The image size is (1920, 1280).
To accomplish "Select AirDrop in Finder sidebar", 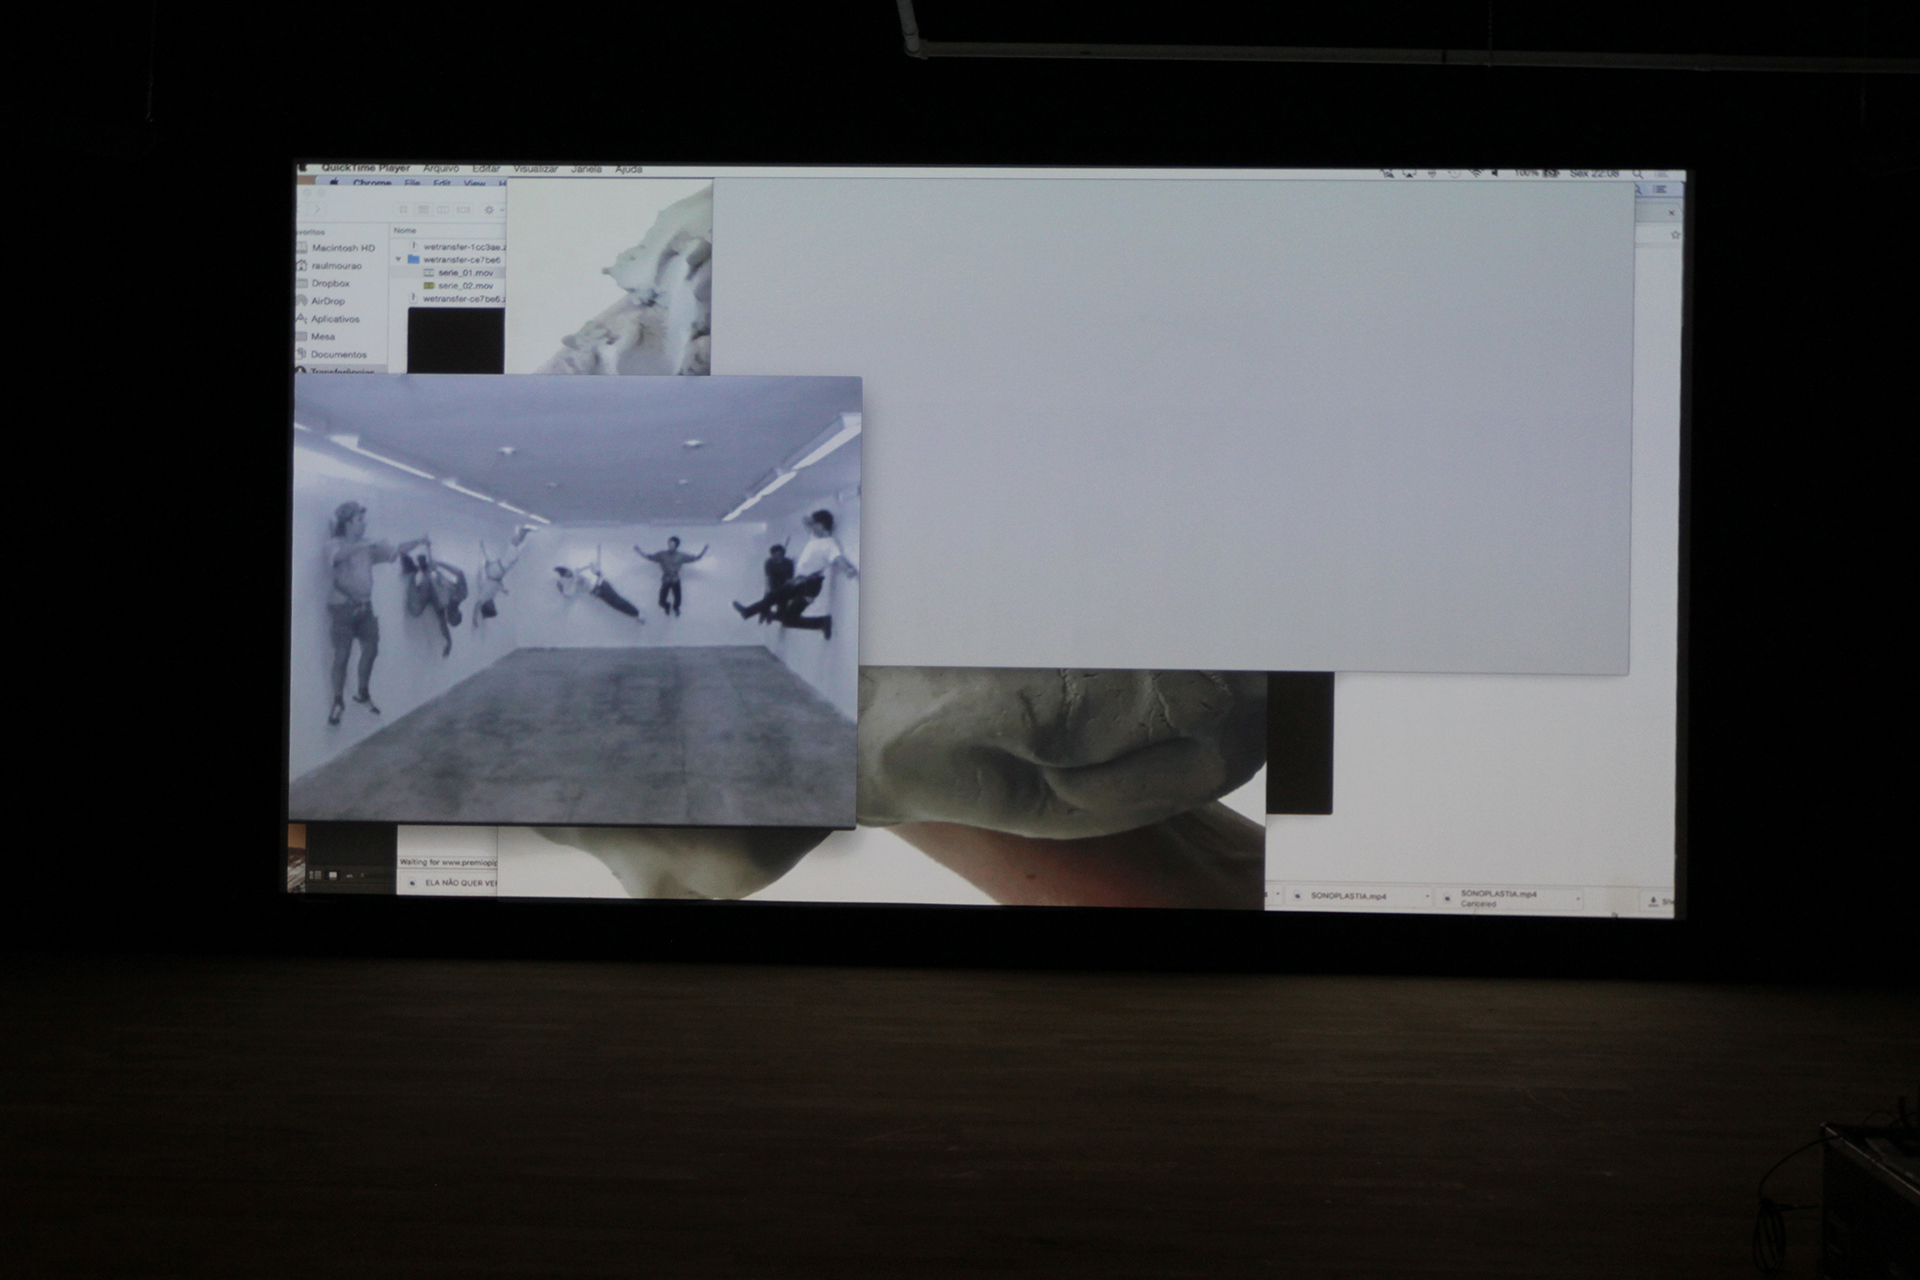I will pos(327,301).
